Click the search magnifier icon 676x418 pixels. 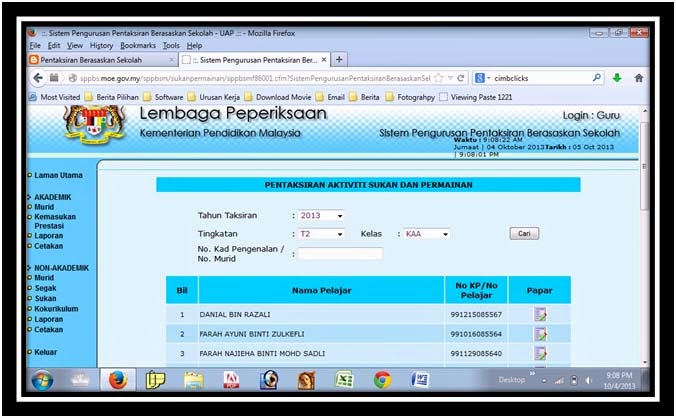(597, 78)
